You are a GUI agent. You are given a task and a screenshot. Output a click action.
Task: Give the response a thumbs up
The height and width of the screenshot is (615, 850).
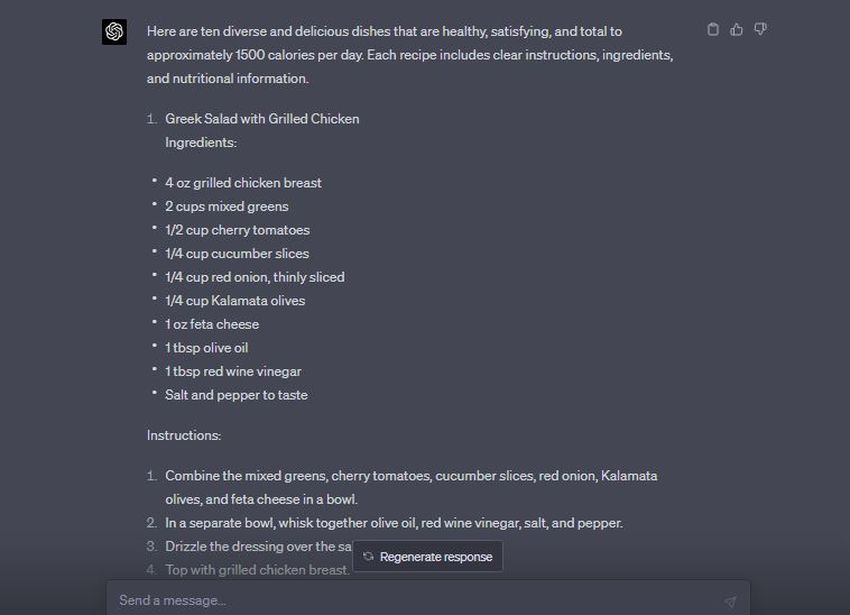[x=736, y=29]
